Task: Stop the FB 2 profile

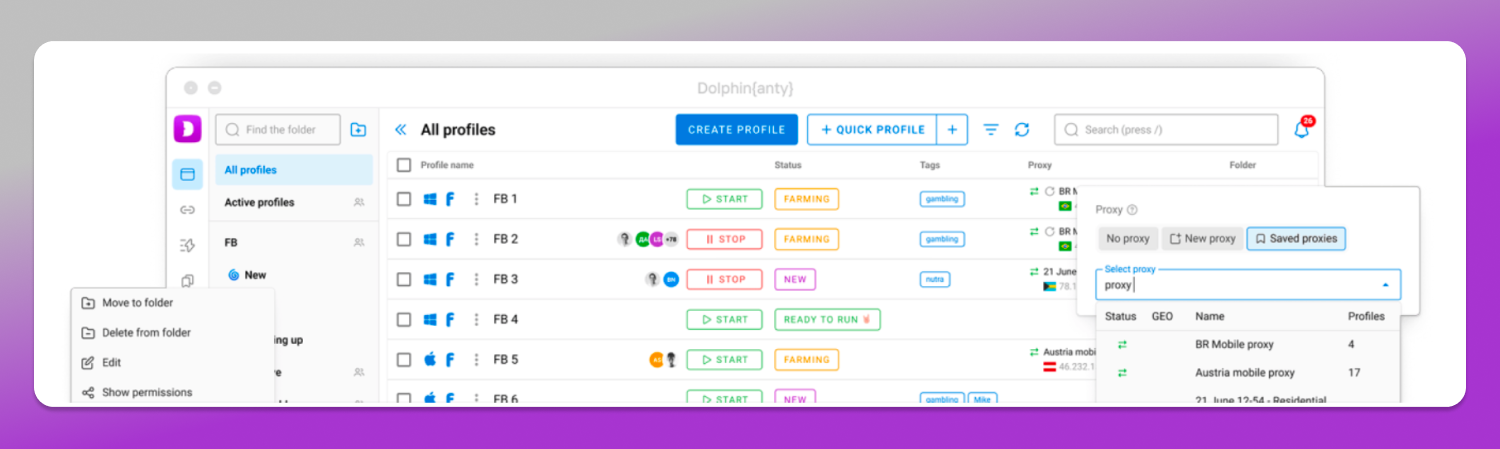Action: [724, 239]
